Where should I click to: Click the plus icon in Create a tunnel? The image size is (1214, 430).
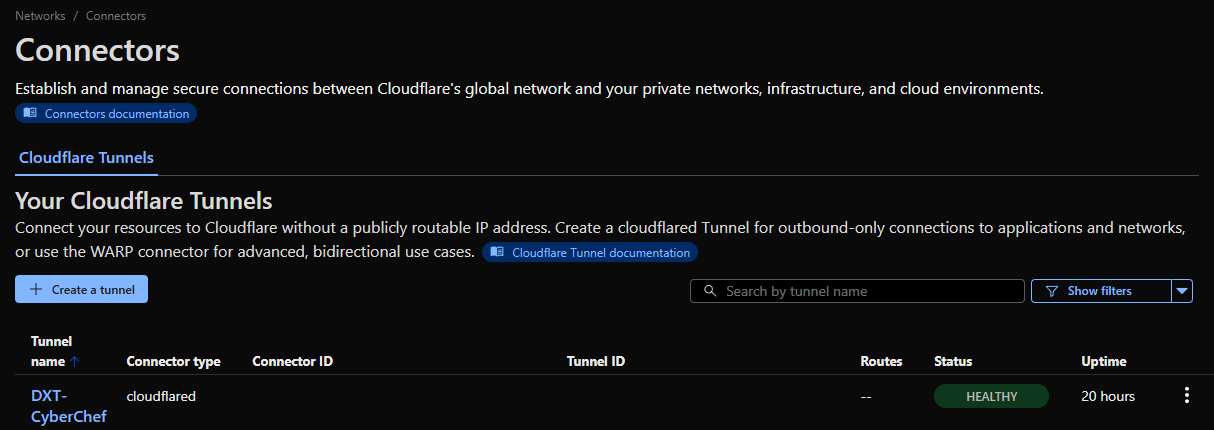(36, 290)
